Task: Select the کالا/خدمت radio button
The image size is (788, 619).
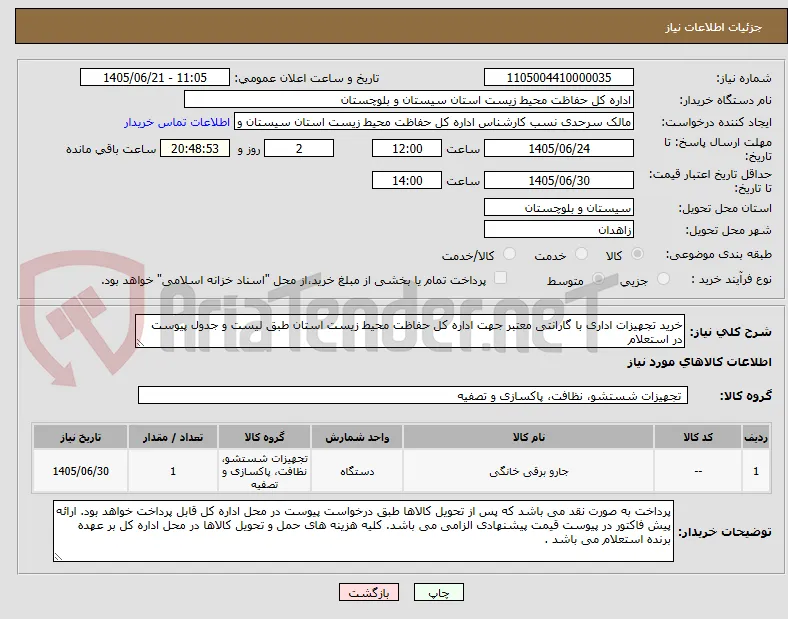Action: (510, 254)
